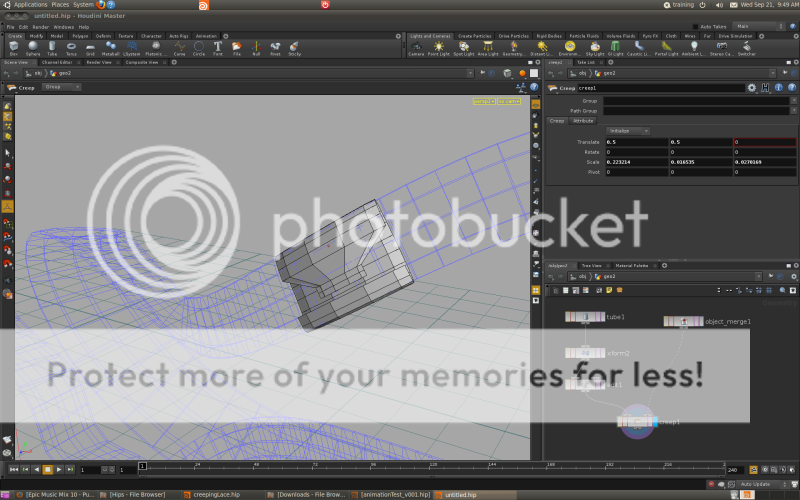Select the Curve shelf tool
Viewport: 800px width, 500px height.
tap(180, 48)
